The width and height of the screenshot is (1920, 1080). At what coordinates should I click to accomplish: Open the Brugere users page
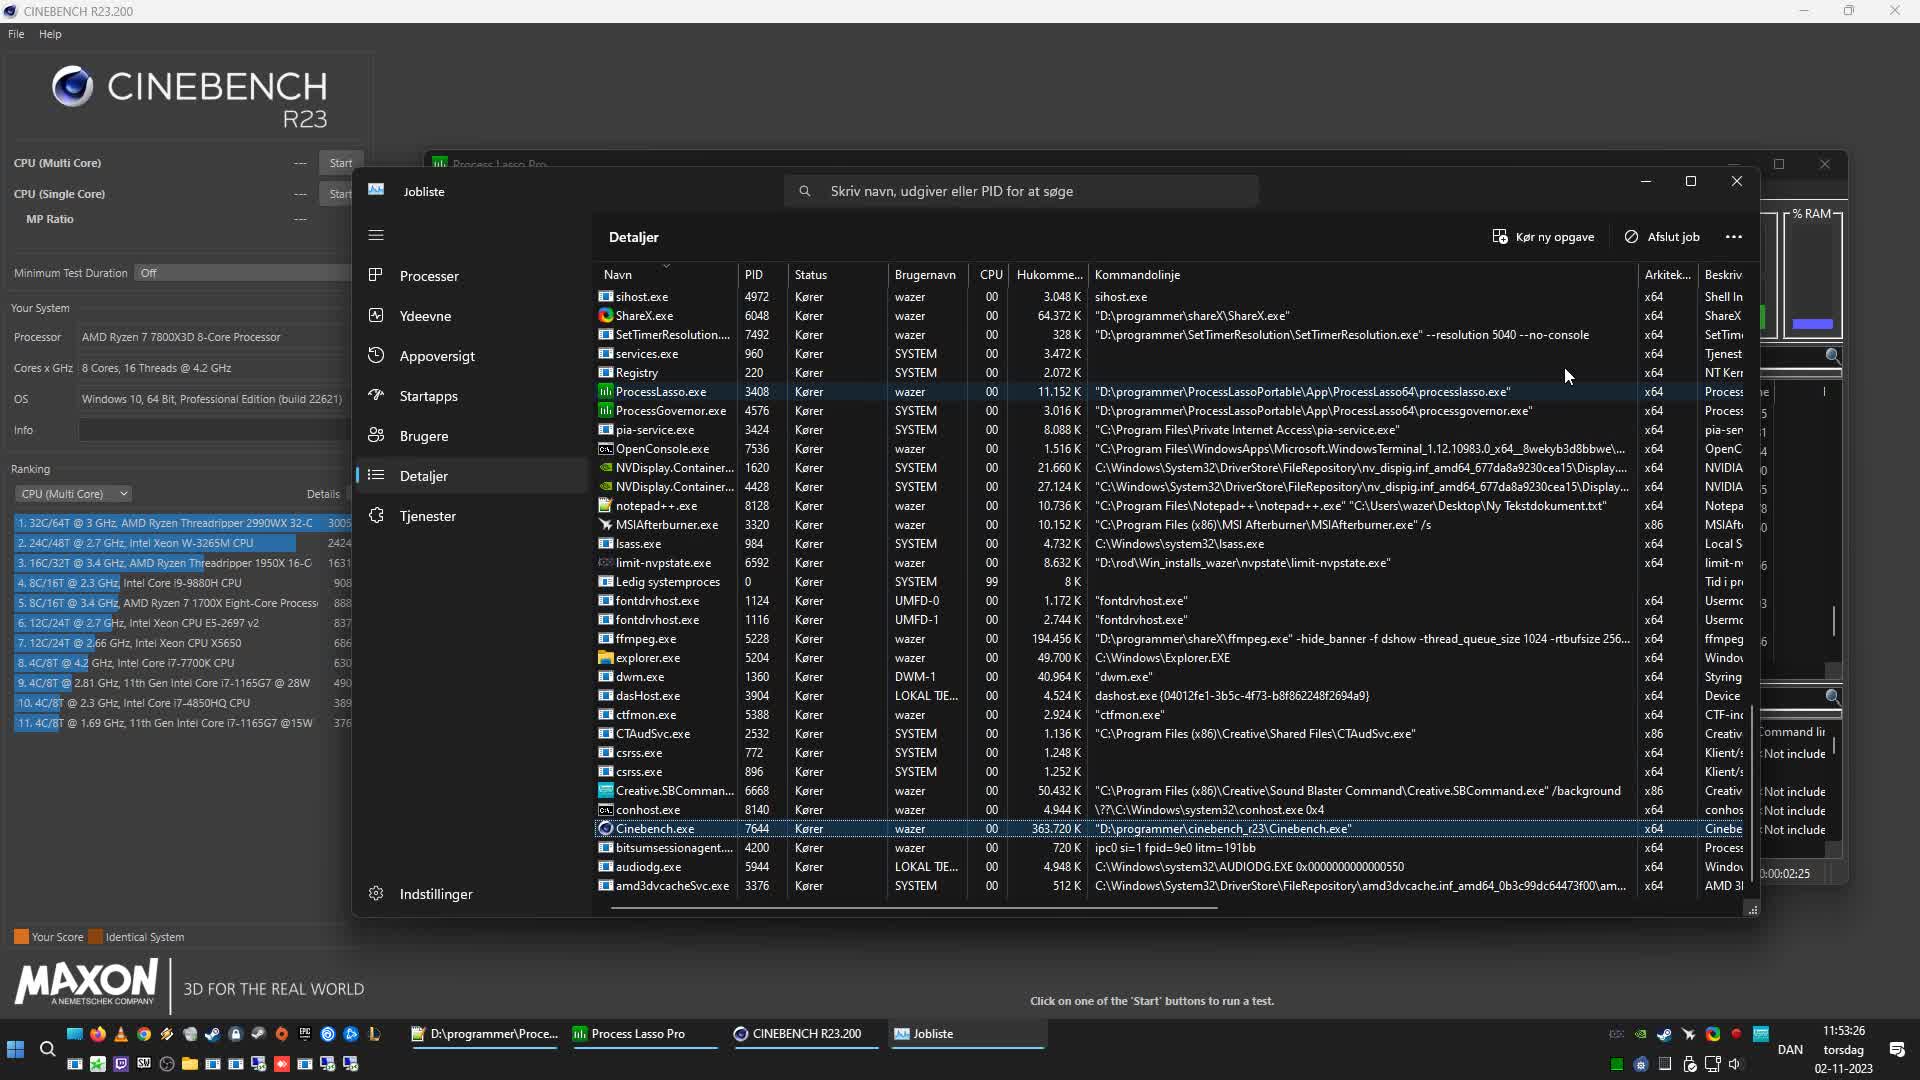[423, 436]
